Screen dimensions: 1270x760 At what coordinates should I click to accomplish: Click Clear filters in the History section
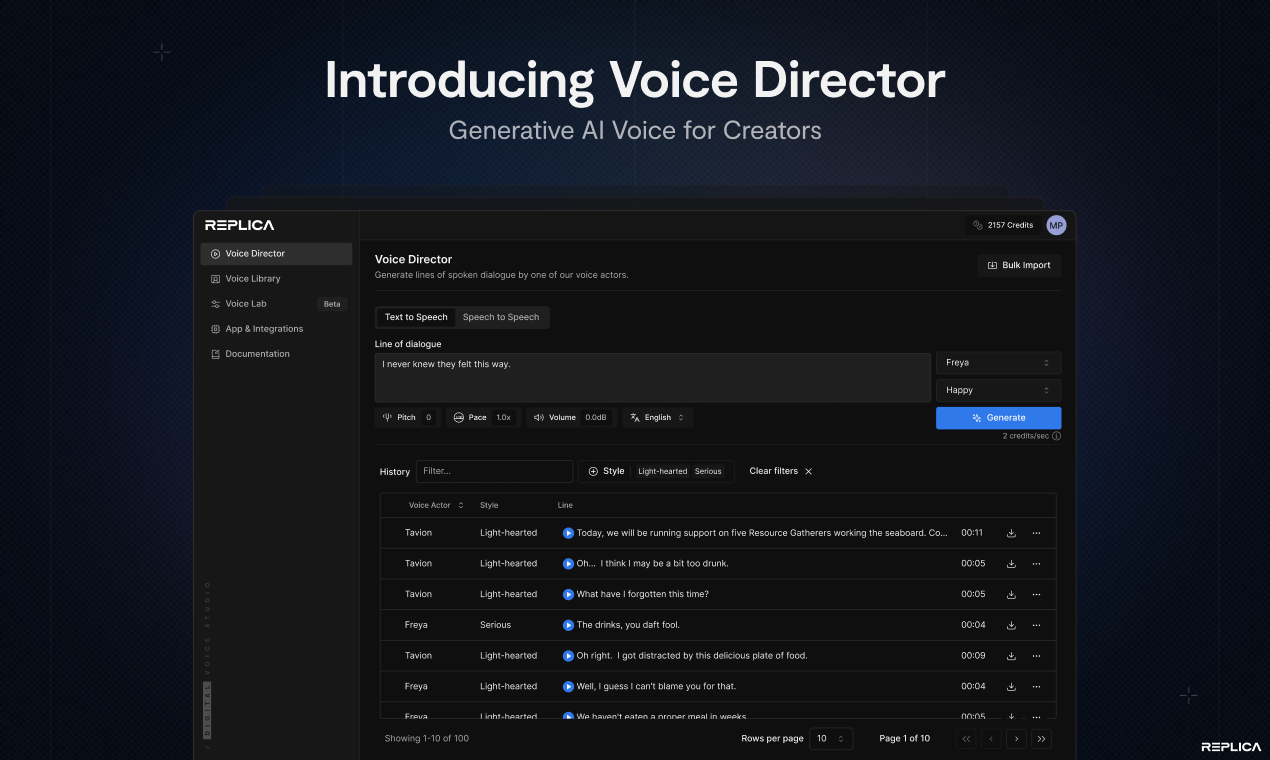click(x=773, y=470)
